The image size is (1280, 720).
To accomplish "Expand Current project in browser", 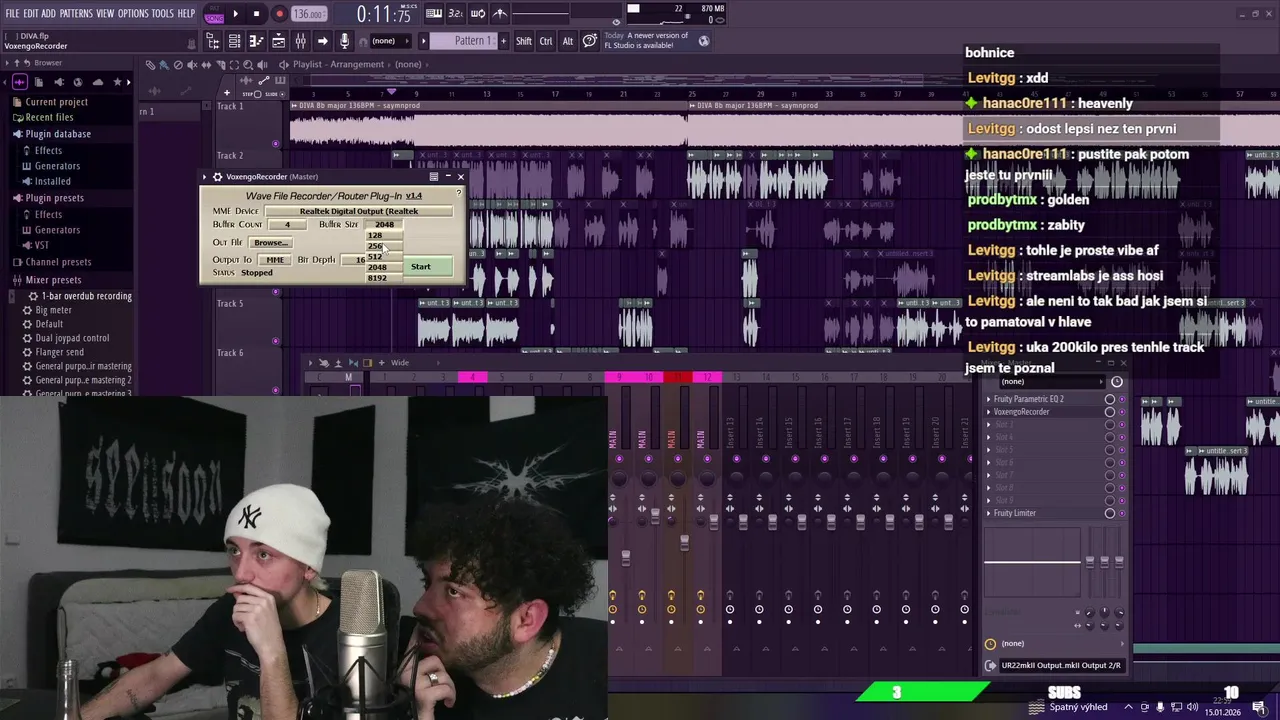I will coord(56,102).
